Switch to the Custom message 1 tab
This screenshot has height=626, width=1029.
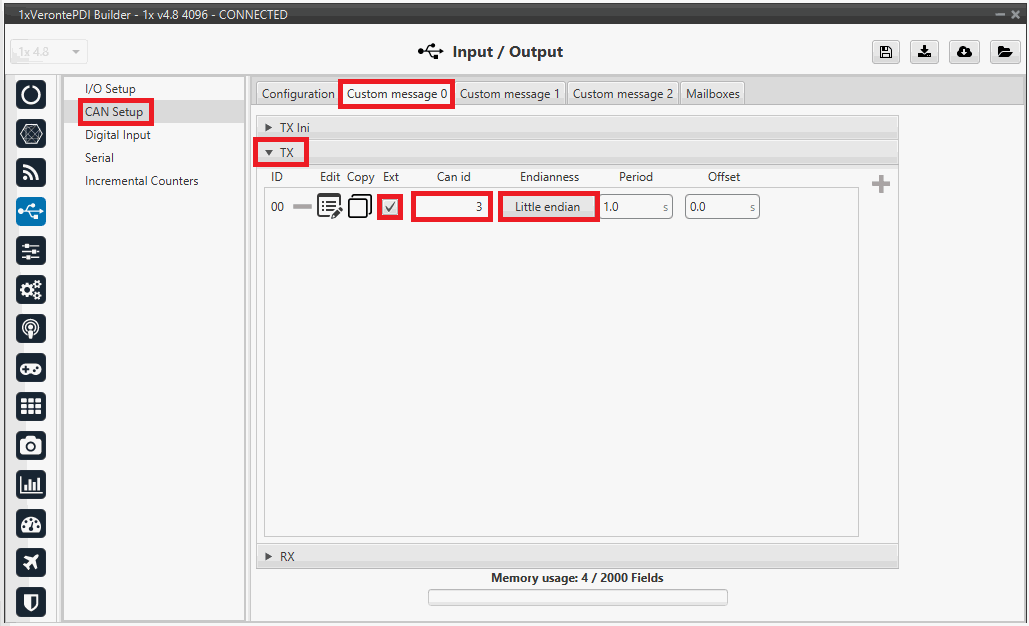(510, 94)
